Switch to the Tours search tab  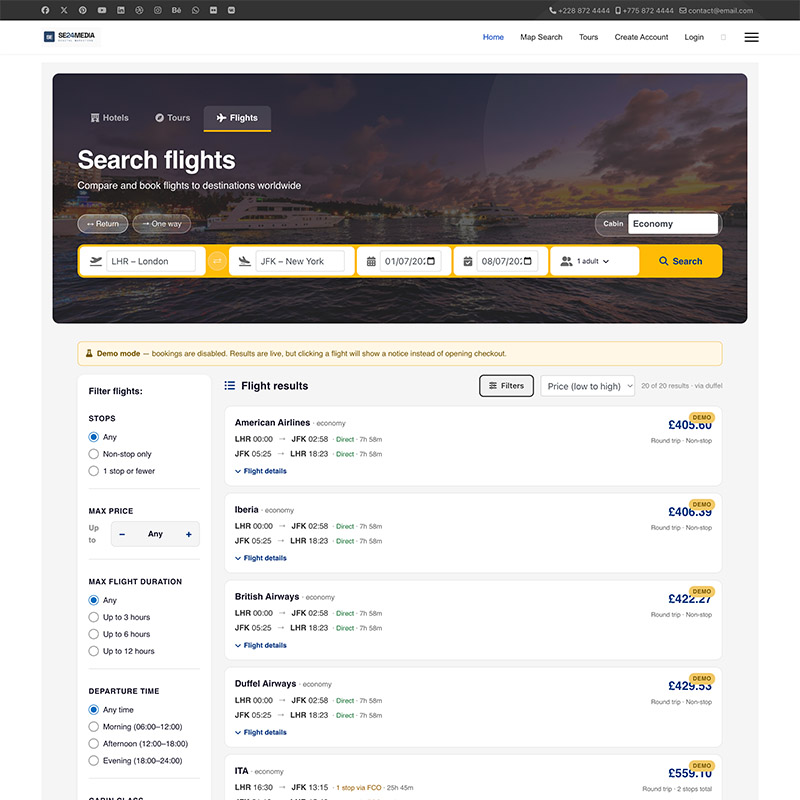172,118
